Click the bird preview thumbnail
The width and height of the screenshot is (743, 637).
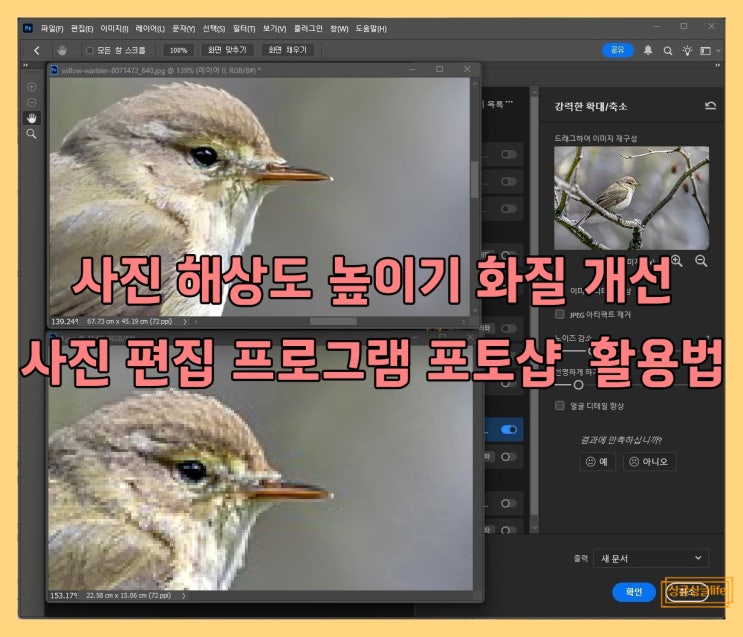pyautogui.click(x=632, y=198)
